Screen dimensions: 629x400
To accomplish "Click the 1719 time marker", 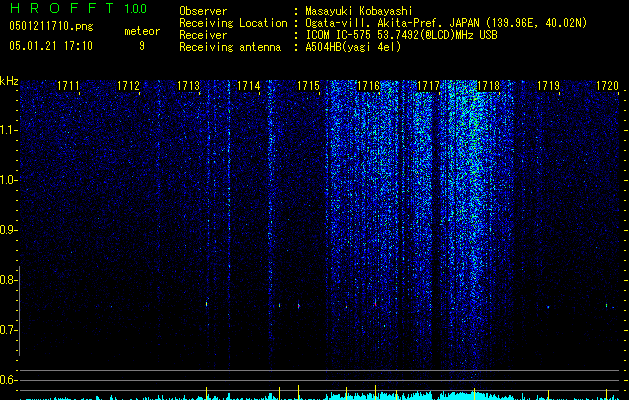I will coord(548,86).
